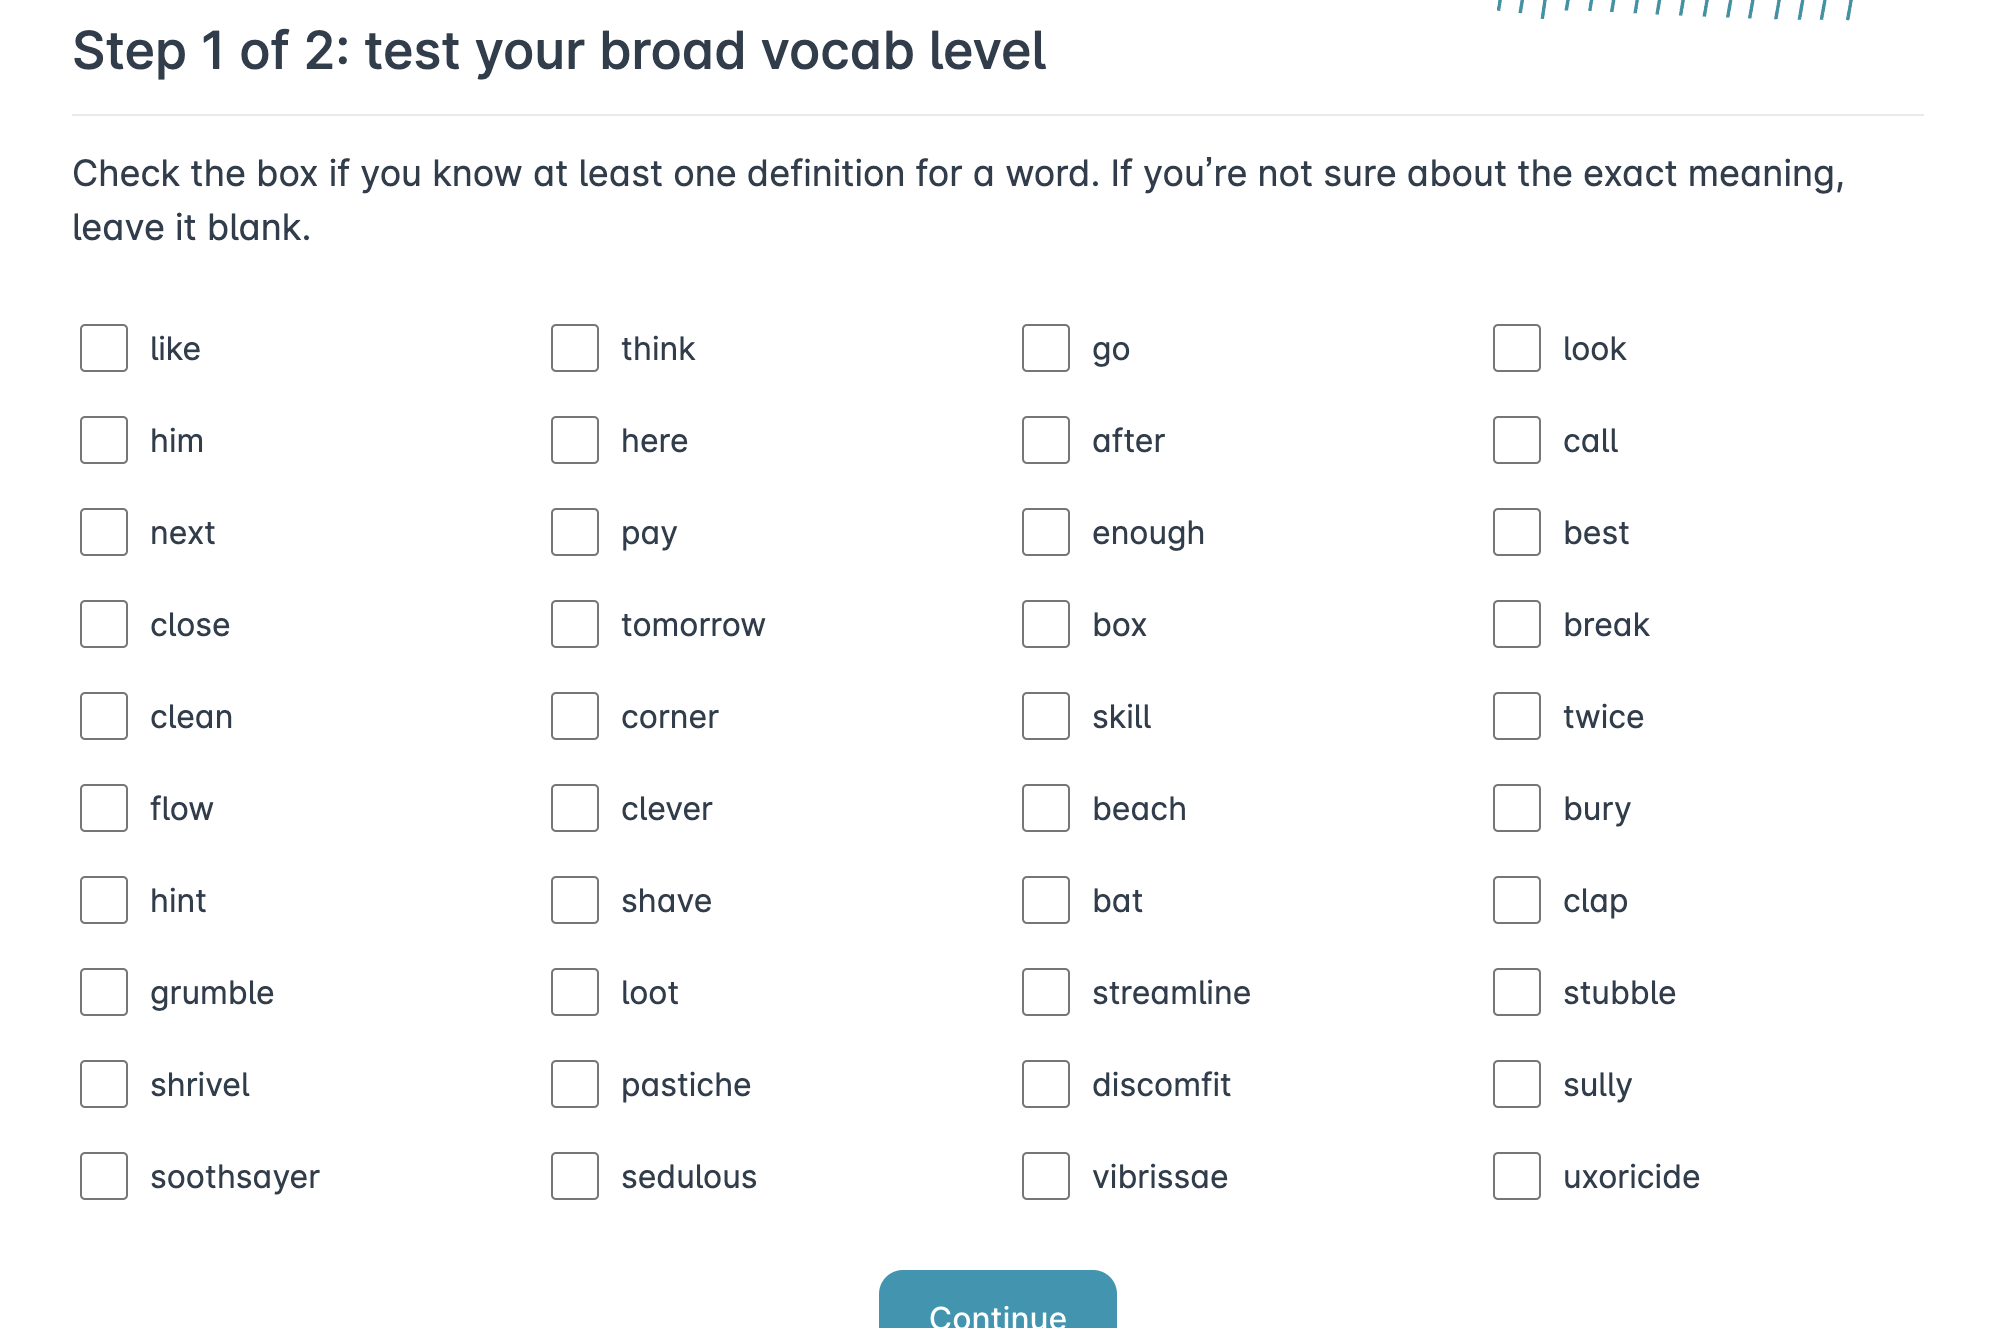Check the 'streamline' checkbox

coord(1046,992)
